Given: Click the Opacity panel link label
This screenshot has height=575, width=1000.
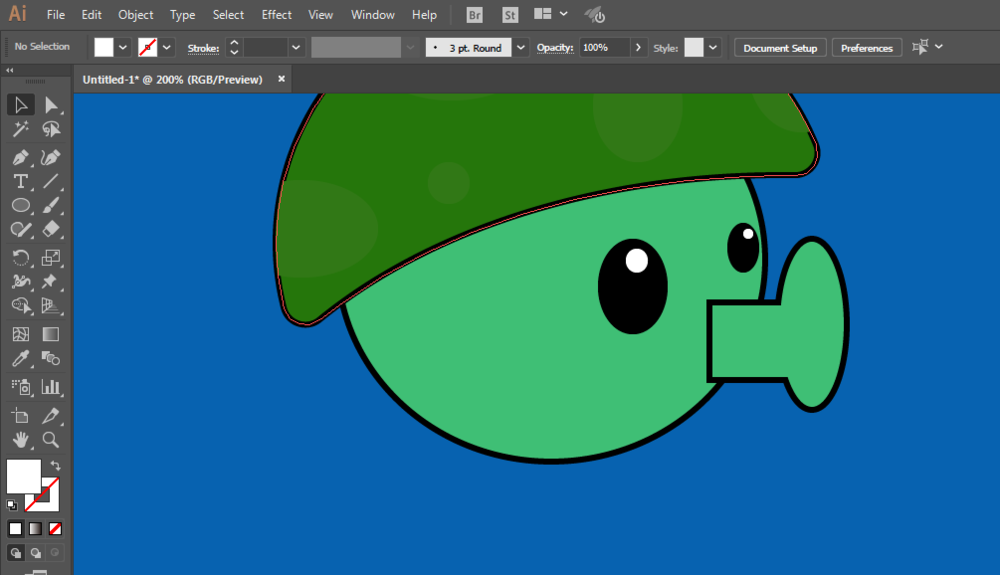Looking at the screenshot, I should tap(555, 47).
